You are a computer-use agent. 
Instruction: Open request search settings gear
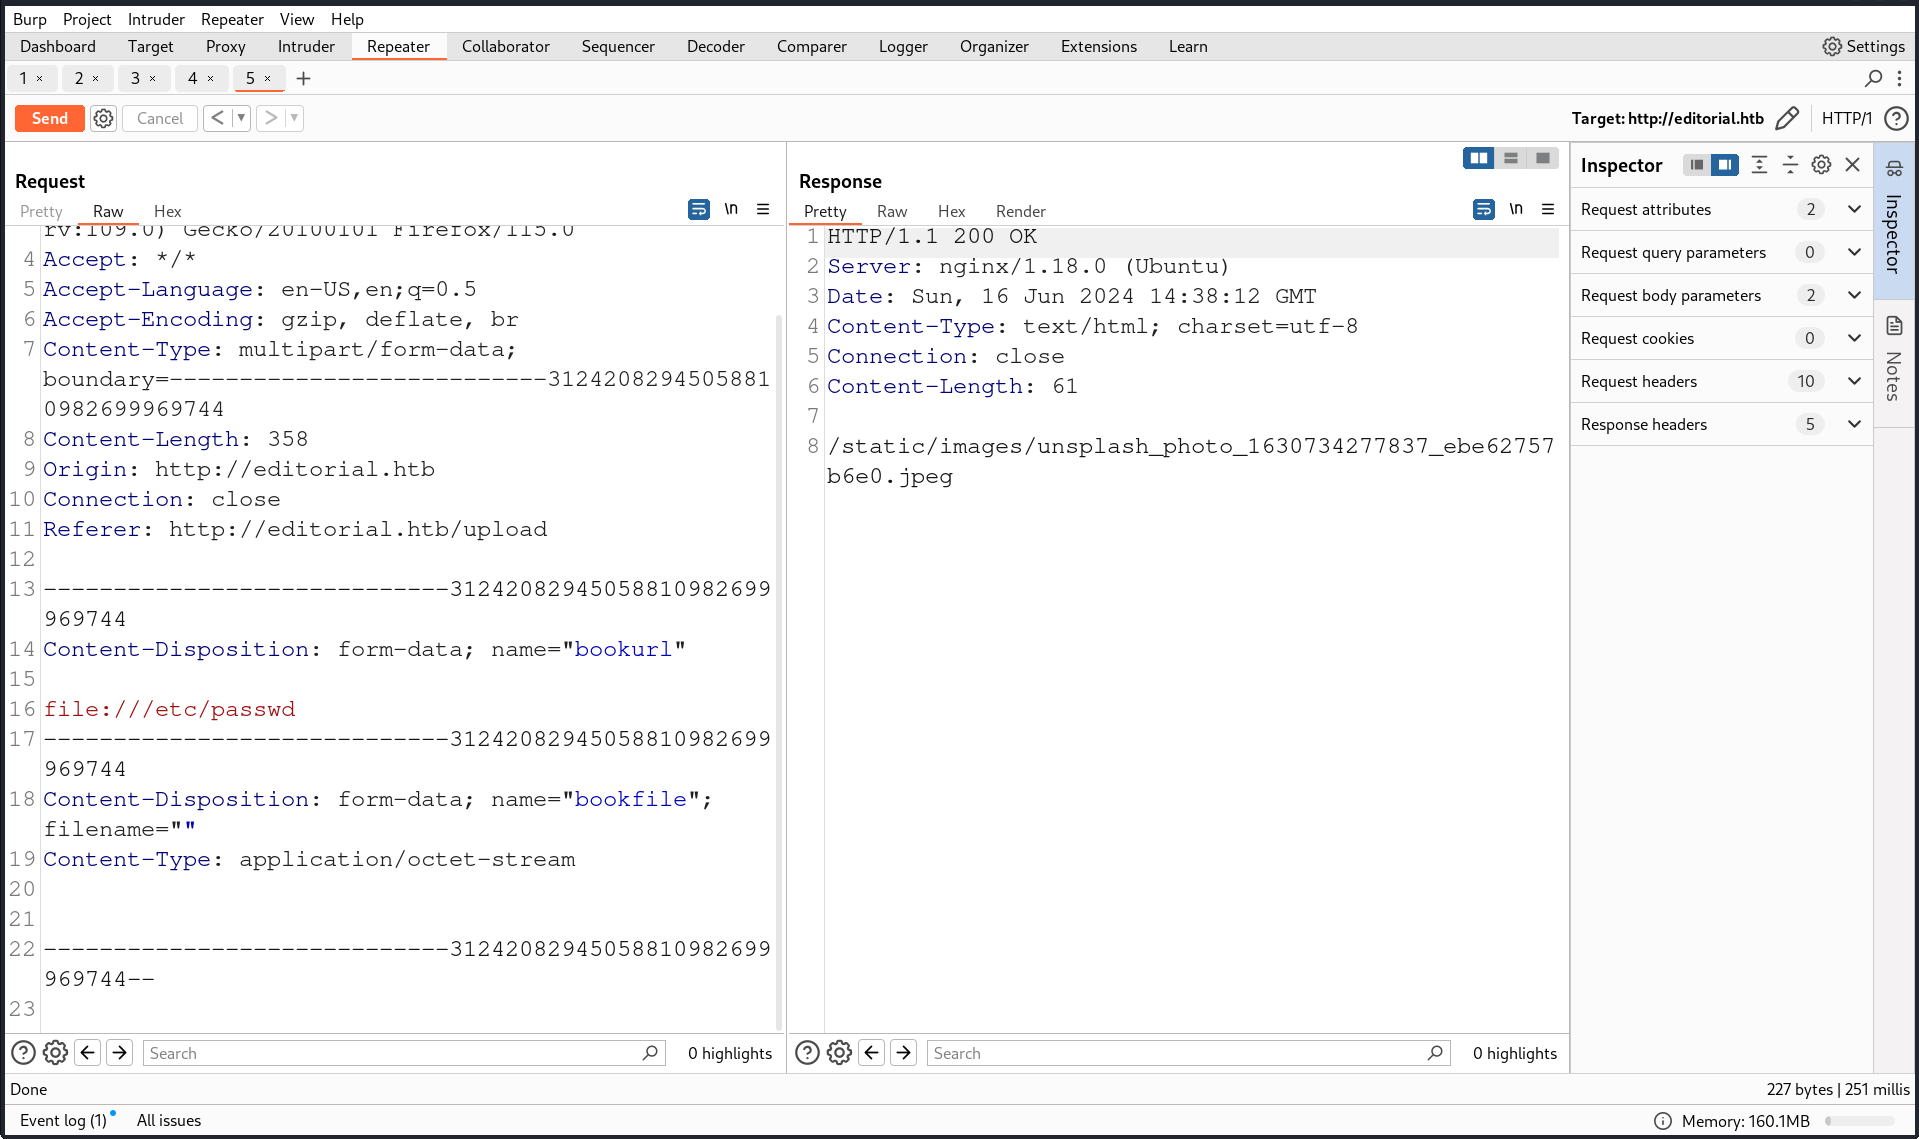pyautogui.click(x=56, y=1052)
